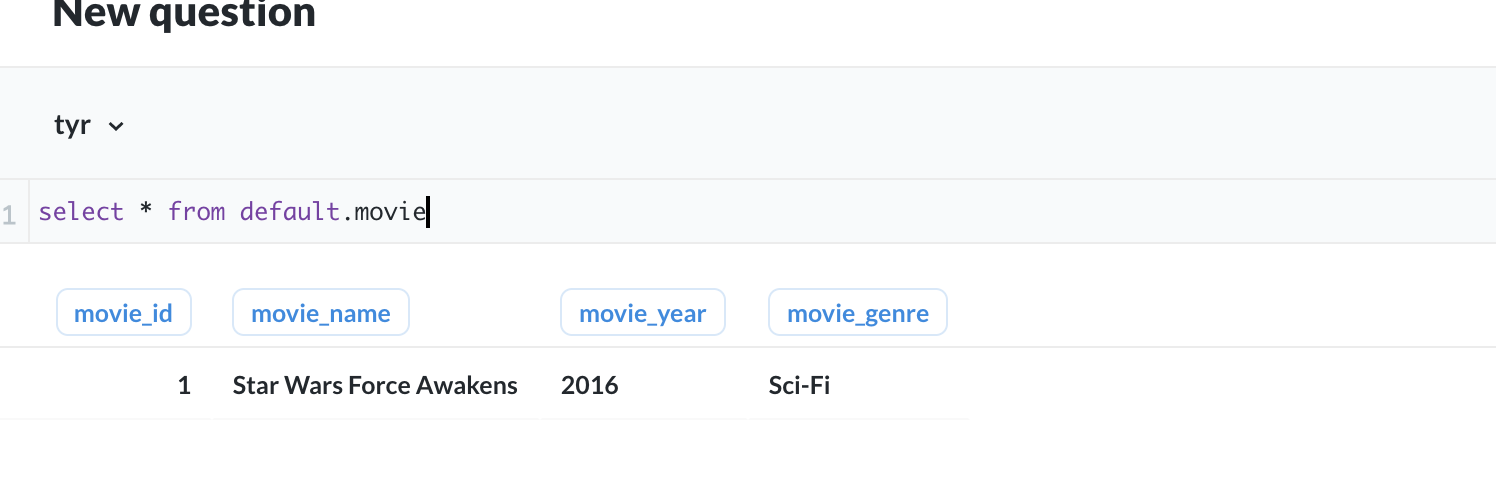The height and width of the screenshot is (496, 1496).
Task: Open the movie_genre column header
Action: (x=857, y=313)
